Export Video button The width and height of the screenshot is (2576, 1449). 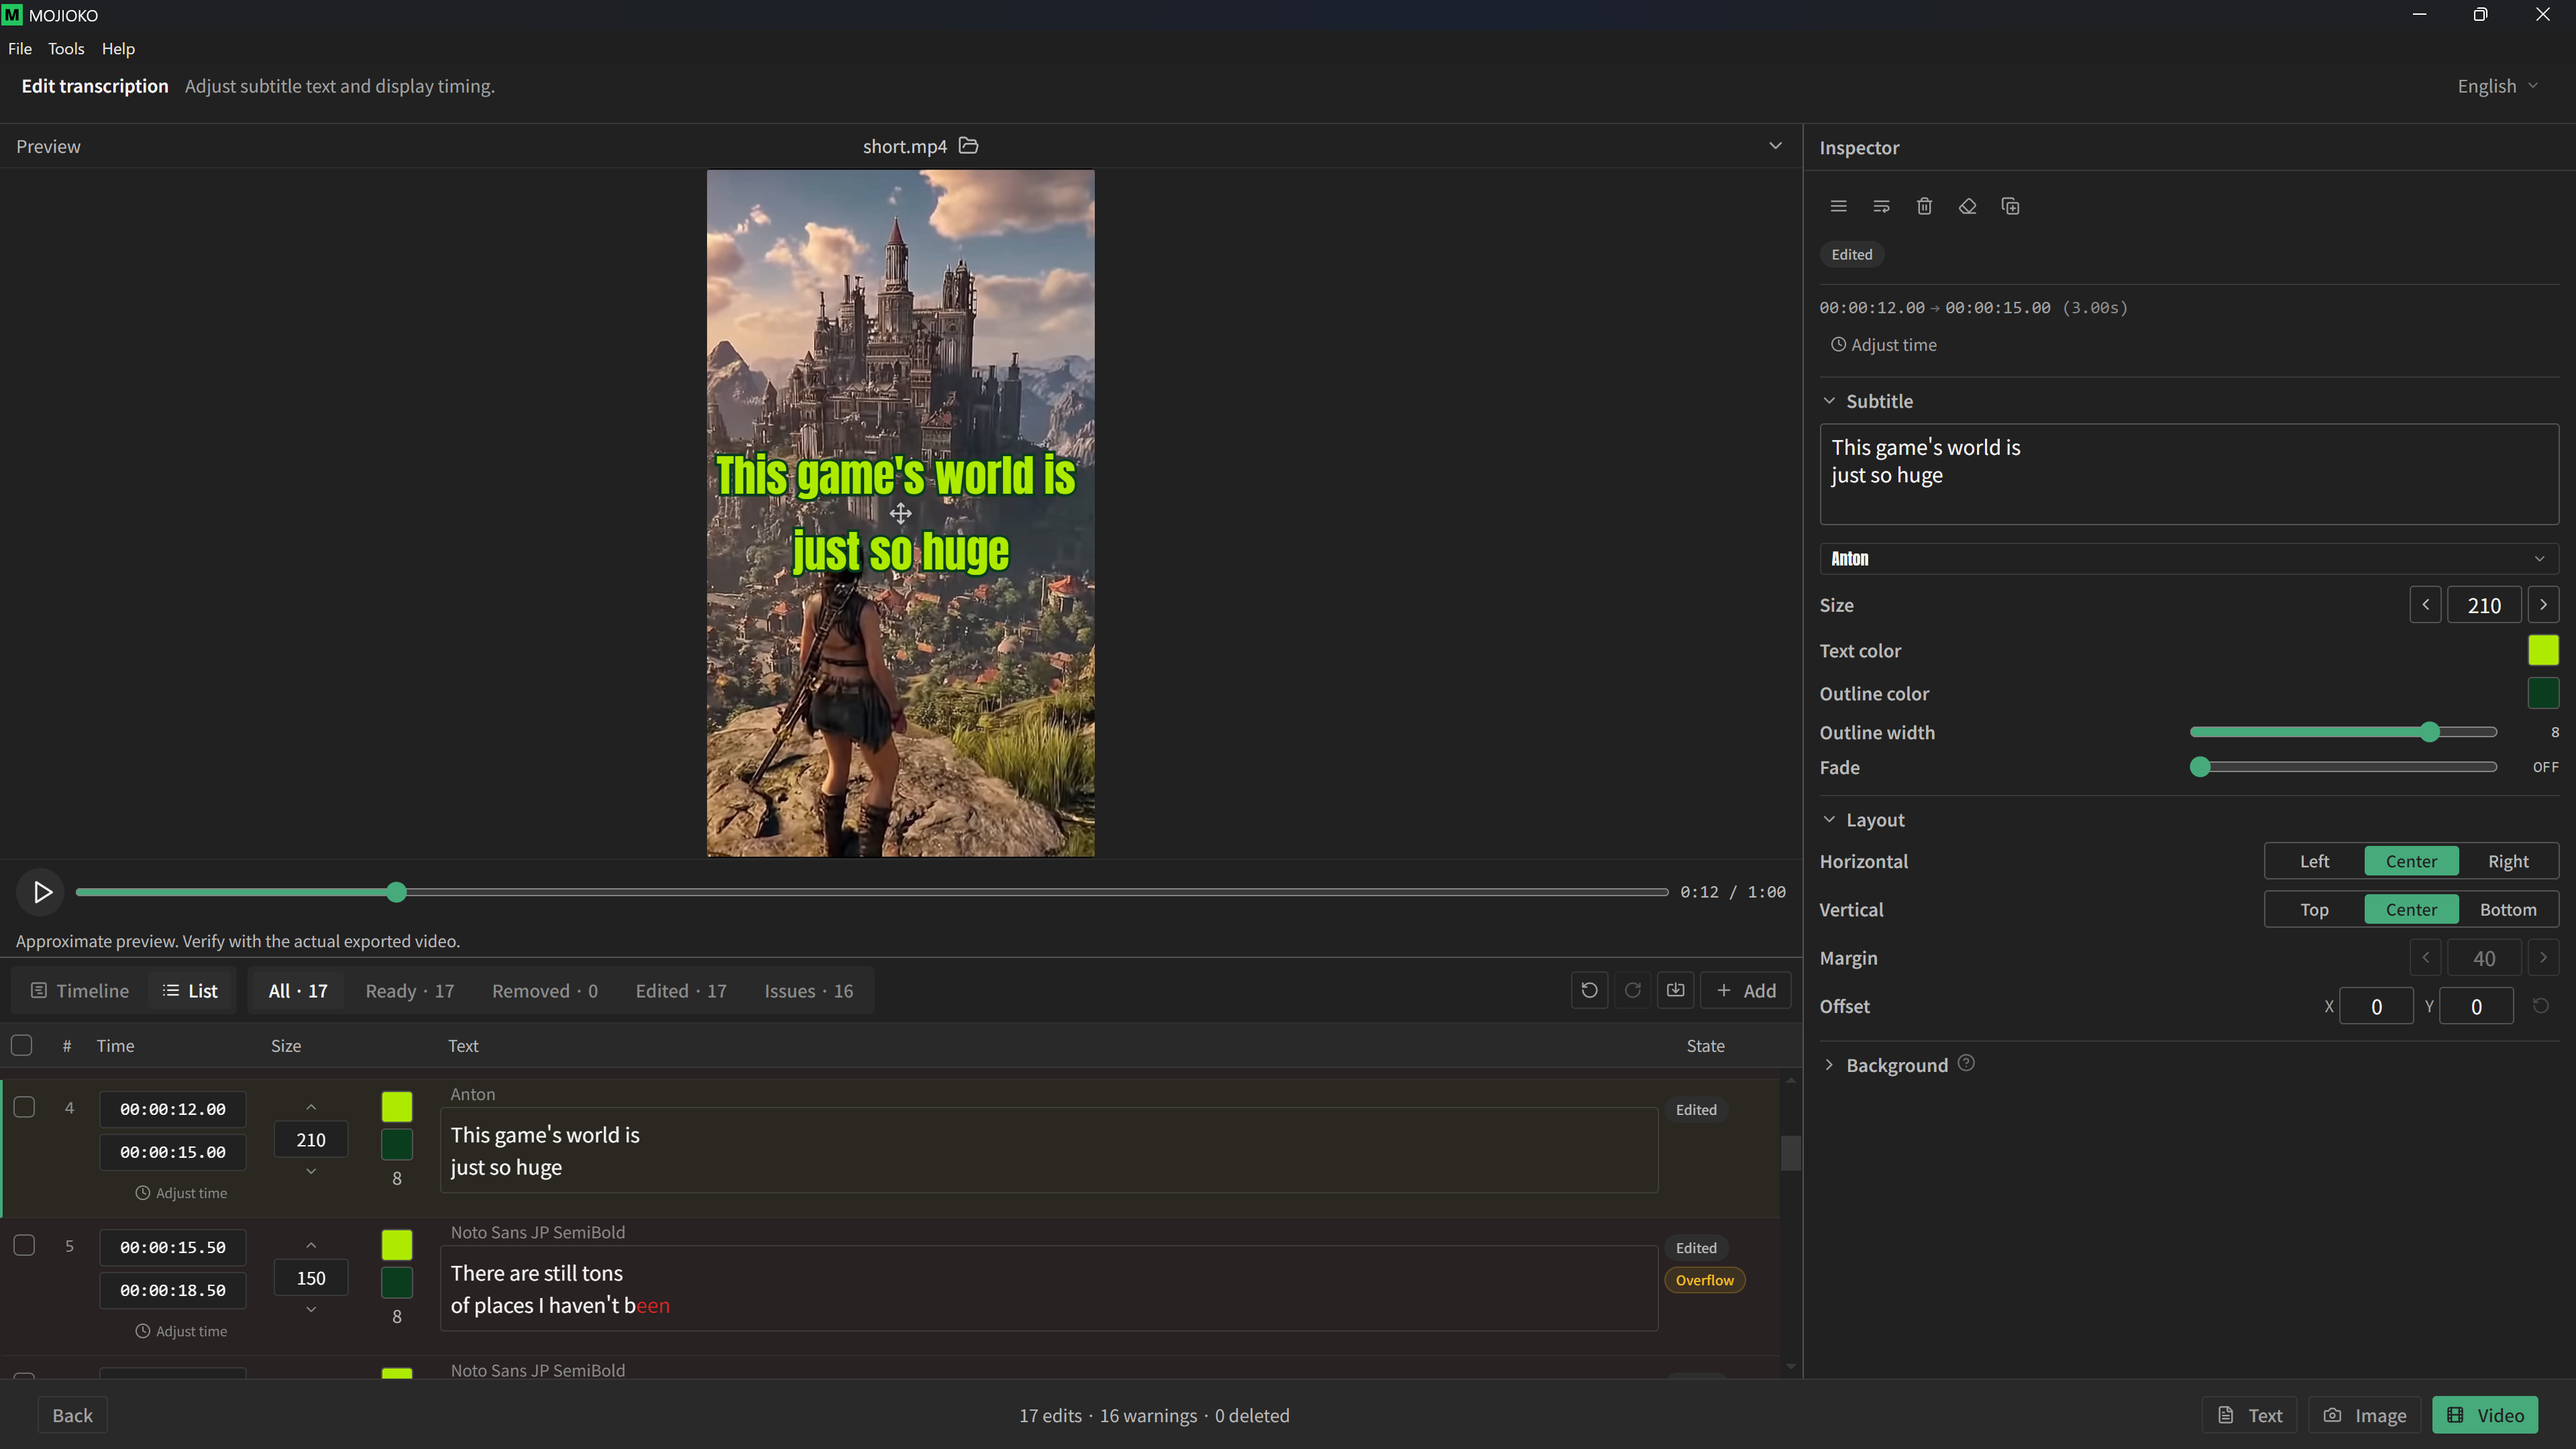point(2485,1415)
